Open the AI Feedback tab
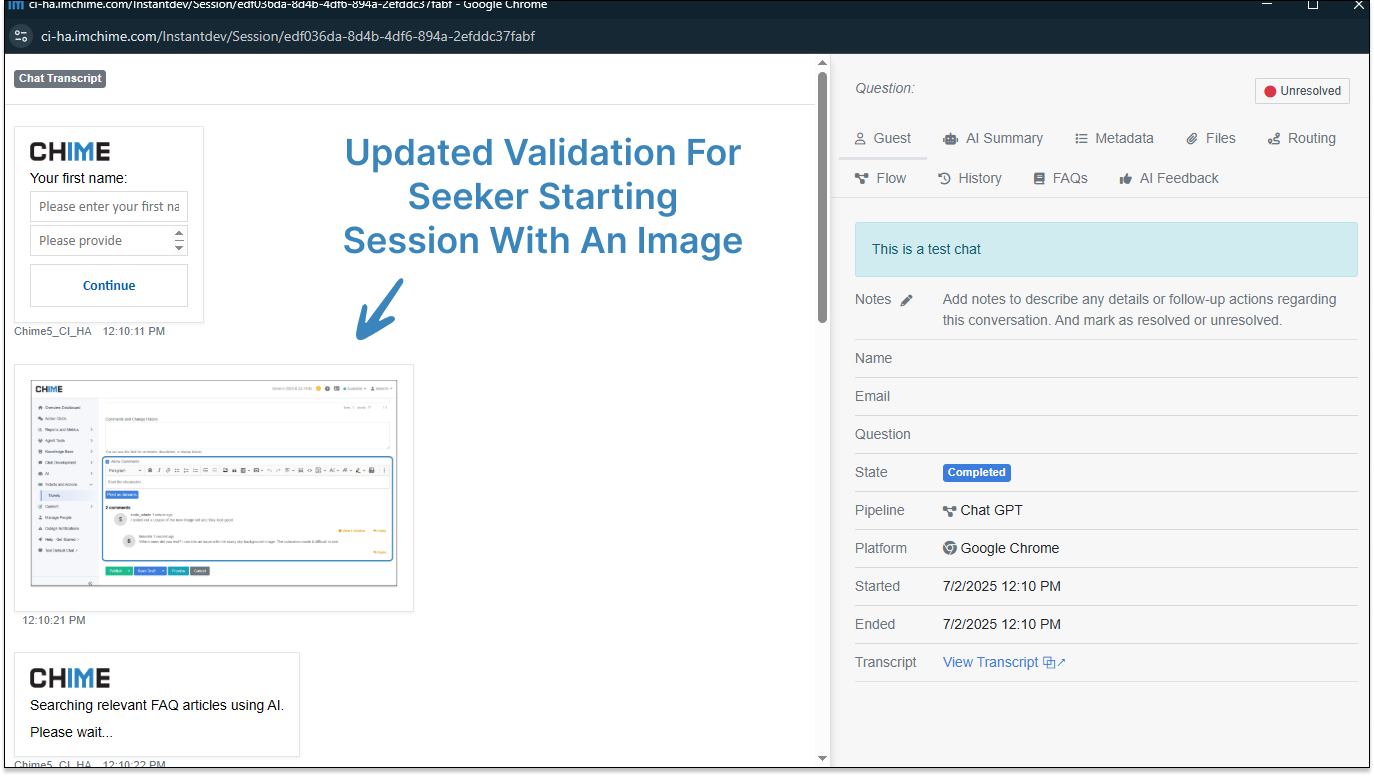Image resolution: width=1374 pixels, height=776 pixels. [x=1168, y=178]
